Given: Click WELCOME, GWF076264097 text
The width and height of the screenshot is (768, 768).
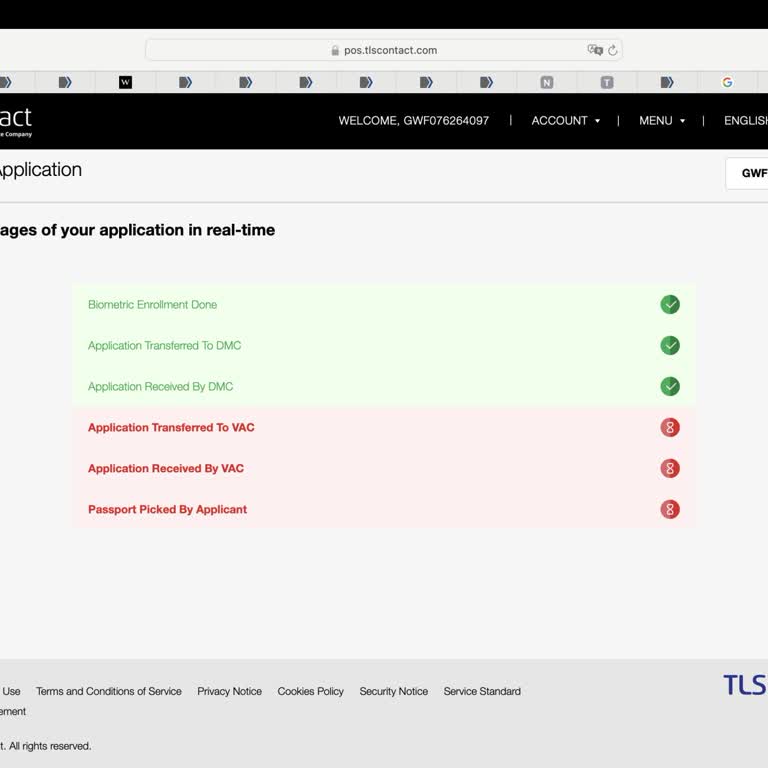Looking at the screenshot, I should tap(413, 120).
